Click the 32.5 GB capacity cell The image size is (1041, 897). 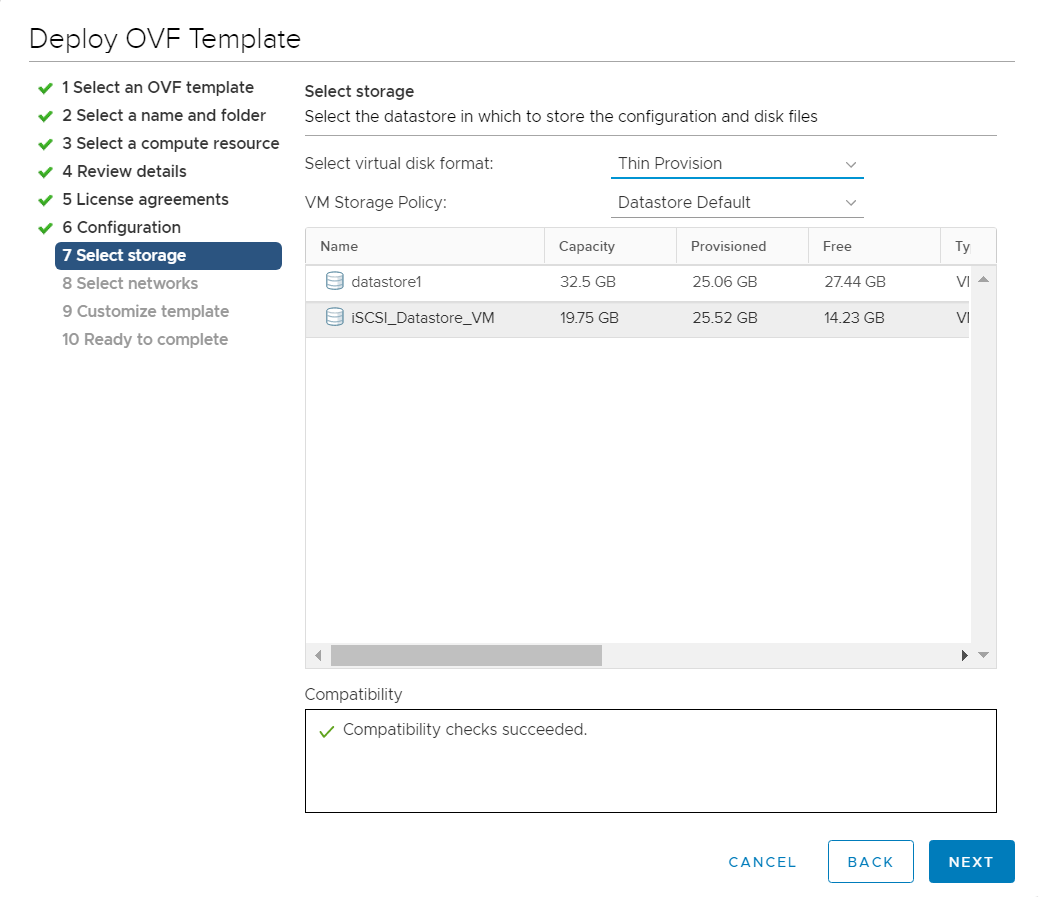[588, 282]
